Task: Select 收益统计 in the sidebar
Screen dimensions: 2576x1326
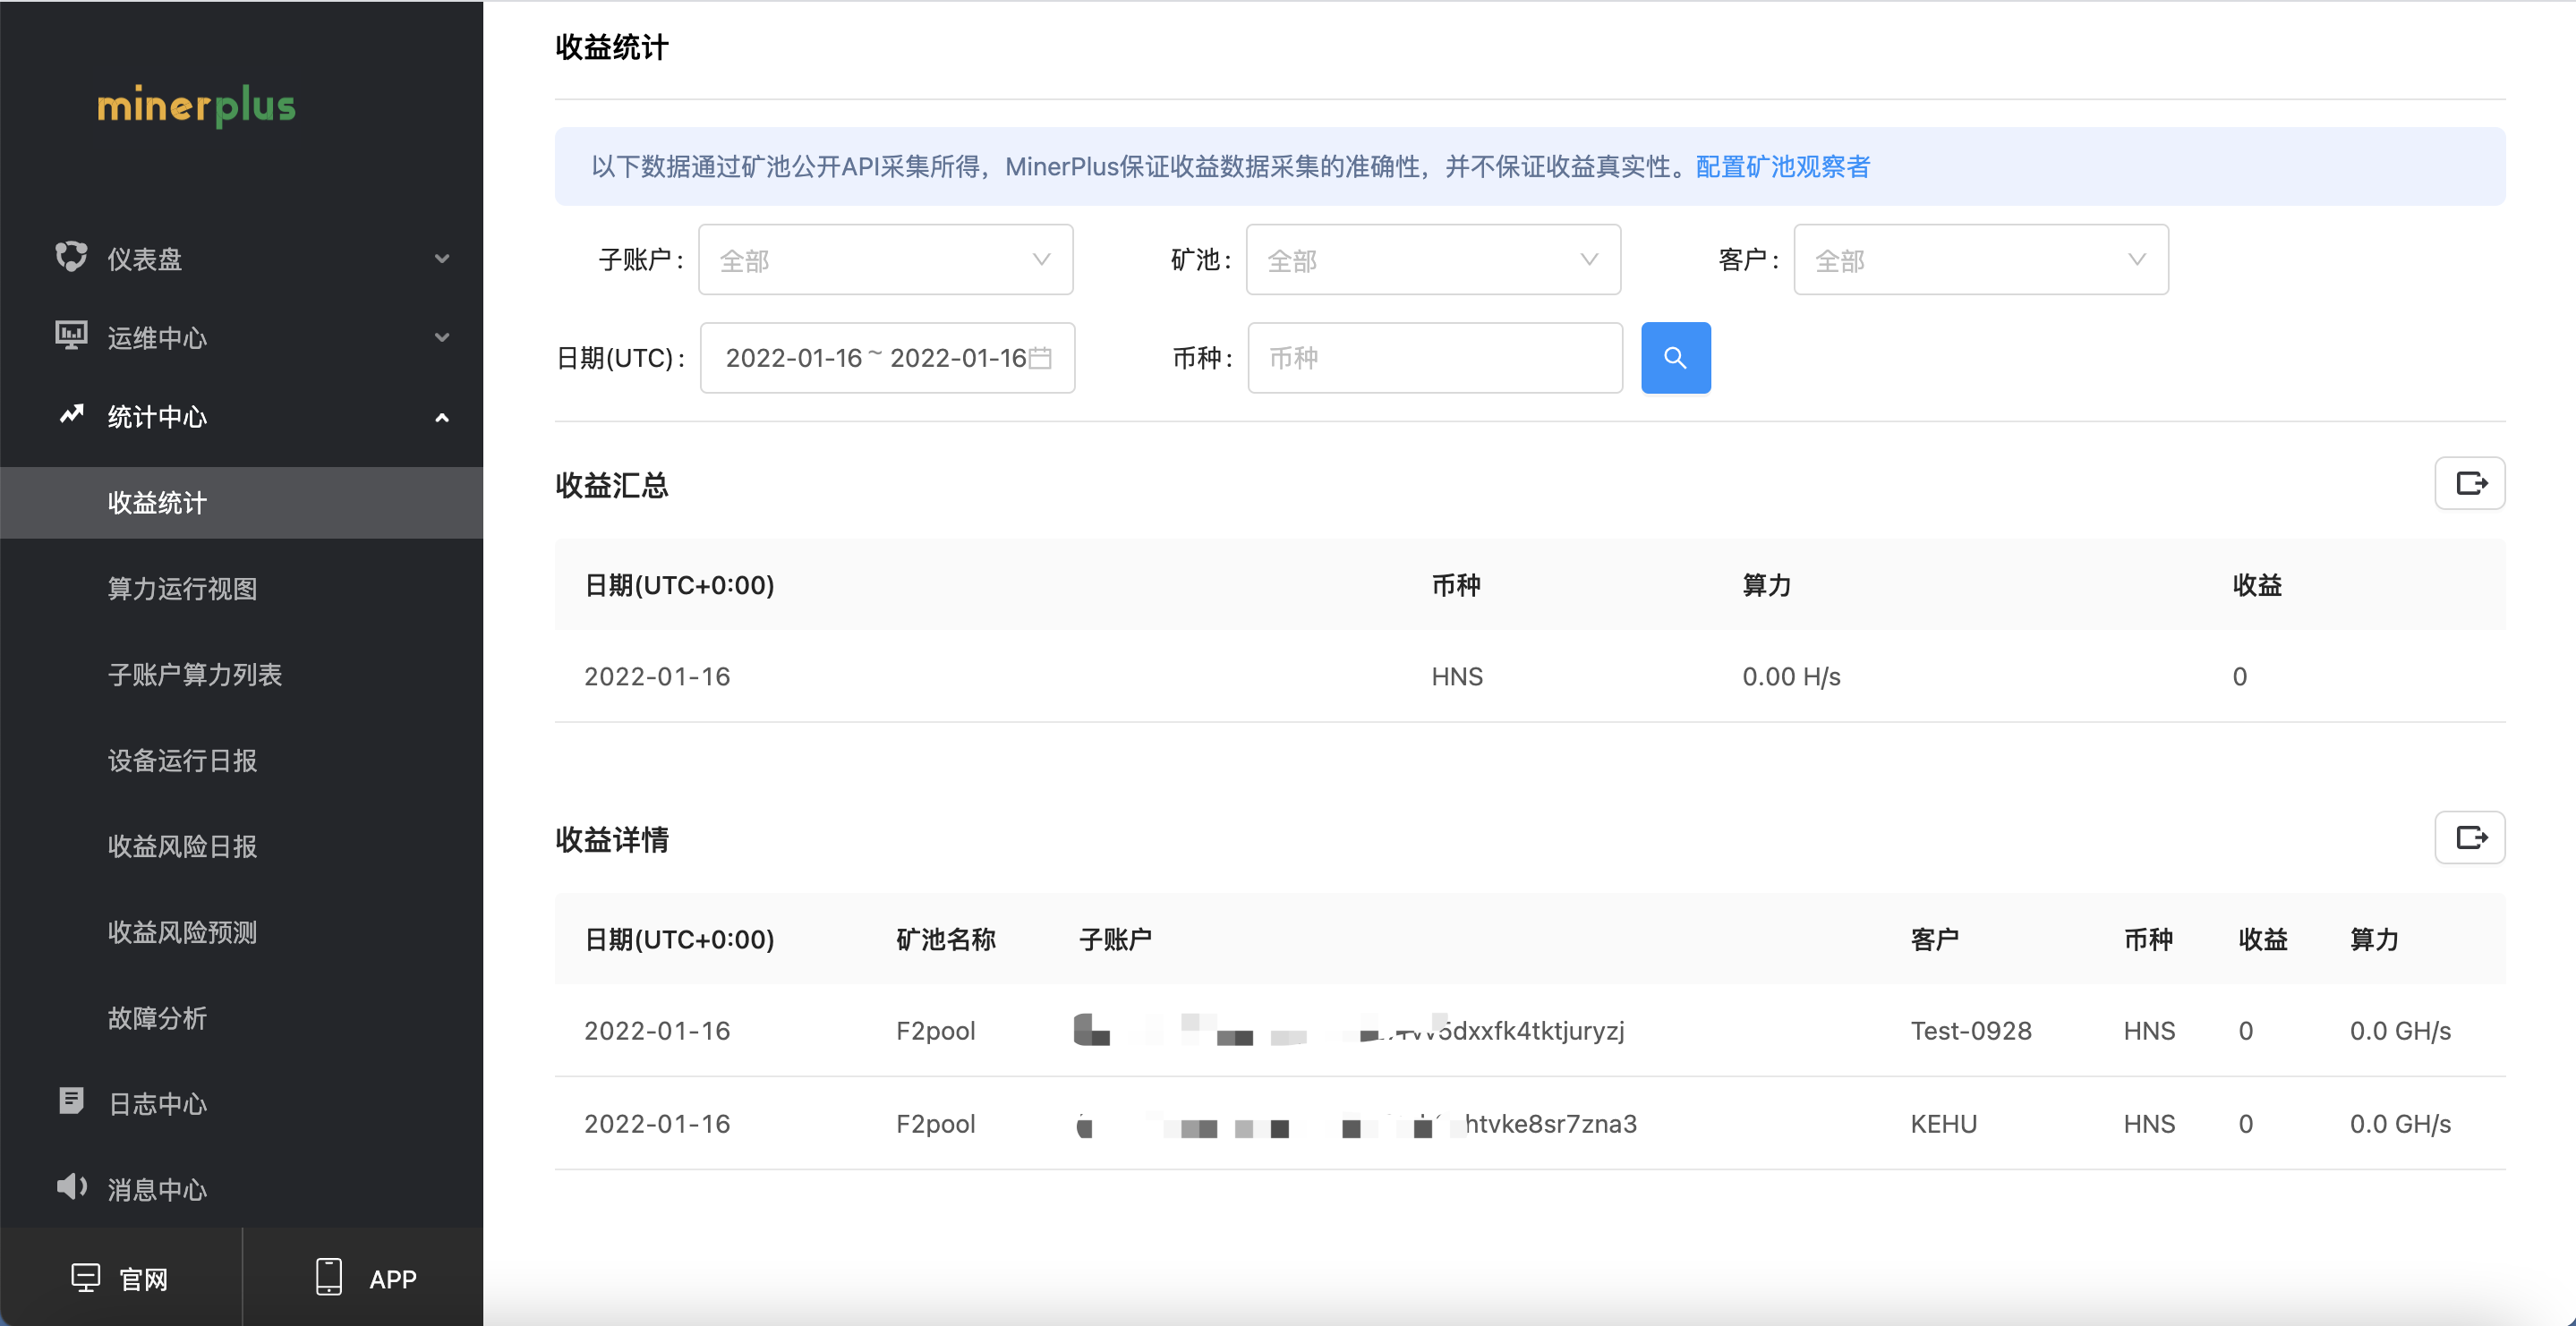Action: click(x=241, y=503)
